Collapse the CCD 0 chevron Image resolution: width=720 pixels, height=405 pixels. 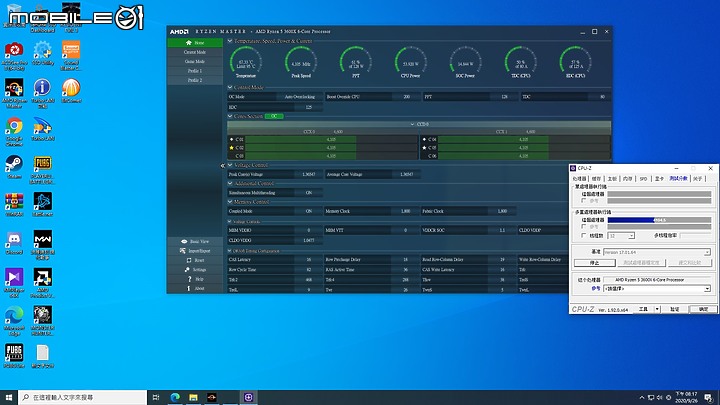412,124
